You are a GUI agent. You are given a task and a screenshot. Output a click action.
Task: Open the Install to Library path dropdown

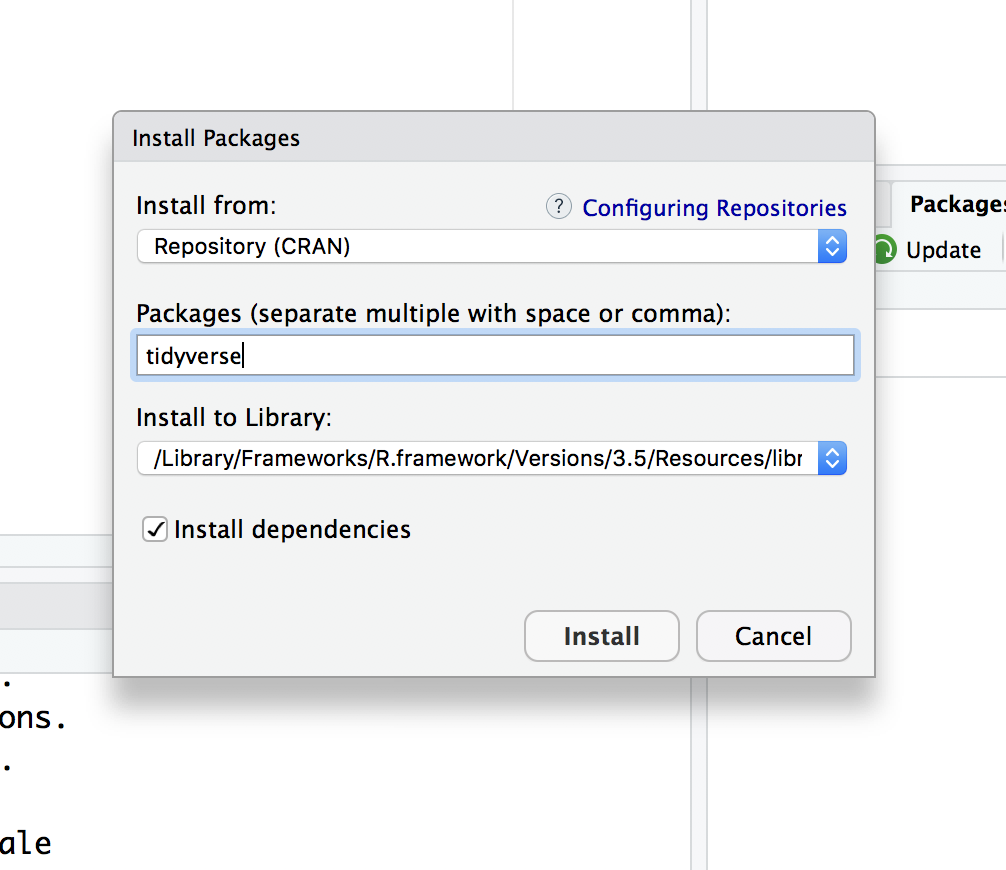[478, 459]
